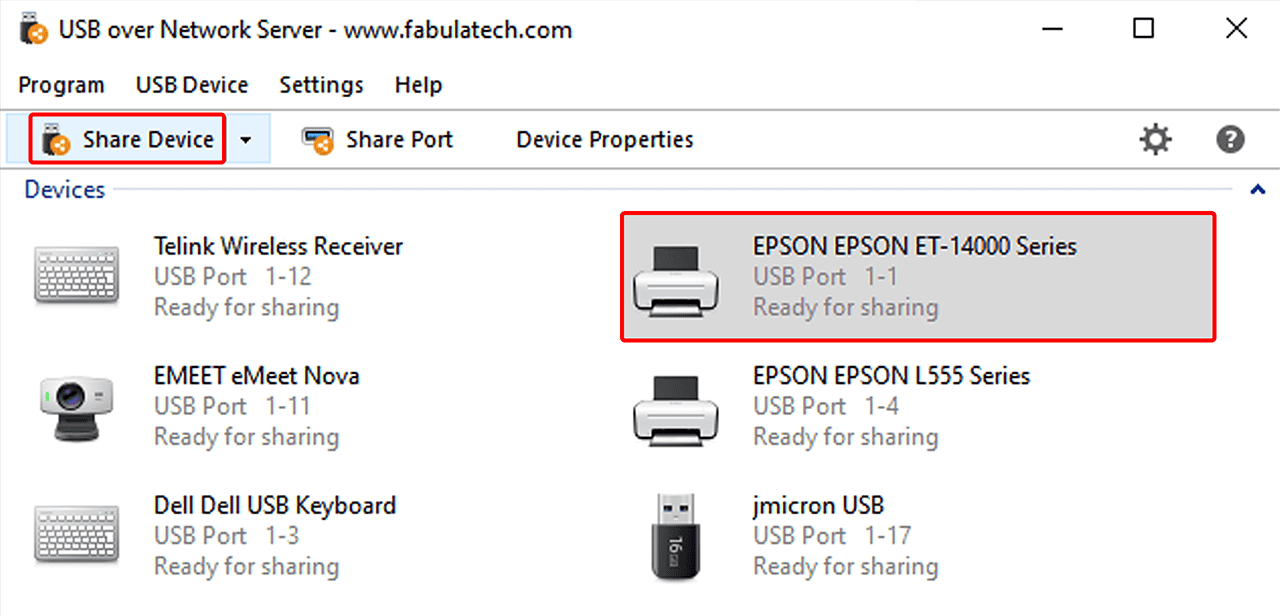Screen dimensions: 1280x616
Task: Click the Share Port button label
Action: (399, 140)
